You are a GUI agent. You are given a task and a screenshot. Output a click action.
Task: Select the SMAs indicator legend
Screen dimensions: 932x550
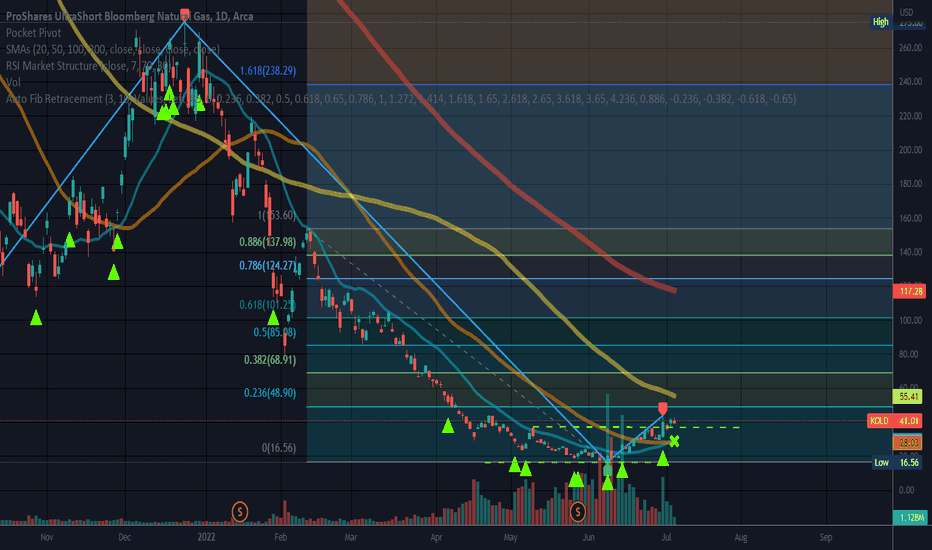tap(112, 49)
